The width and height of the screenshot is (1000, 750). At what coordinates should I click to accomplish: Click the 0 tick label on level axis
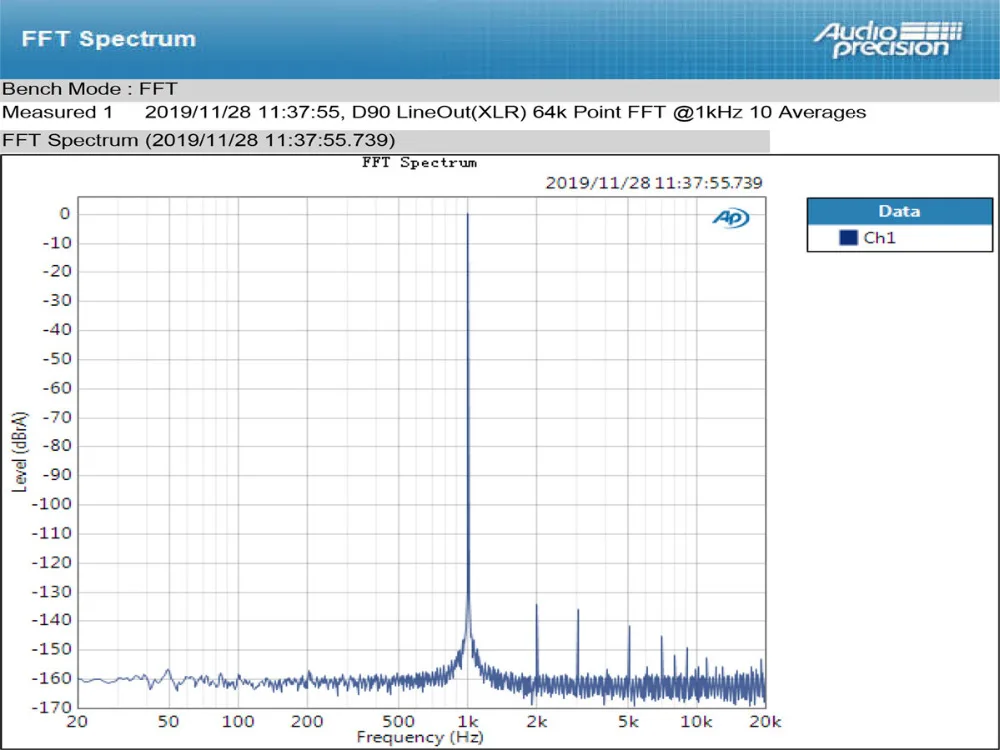[64, 214]
